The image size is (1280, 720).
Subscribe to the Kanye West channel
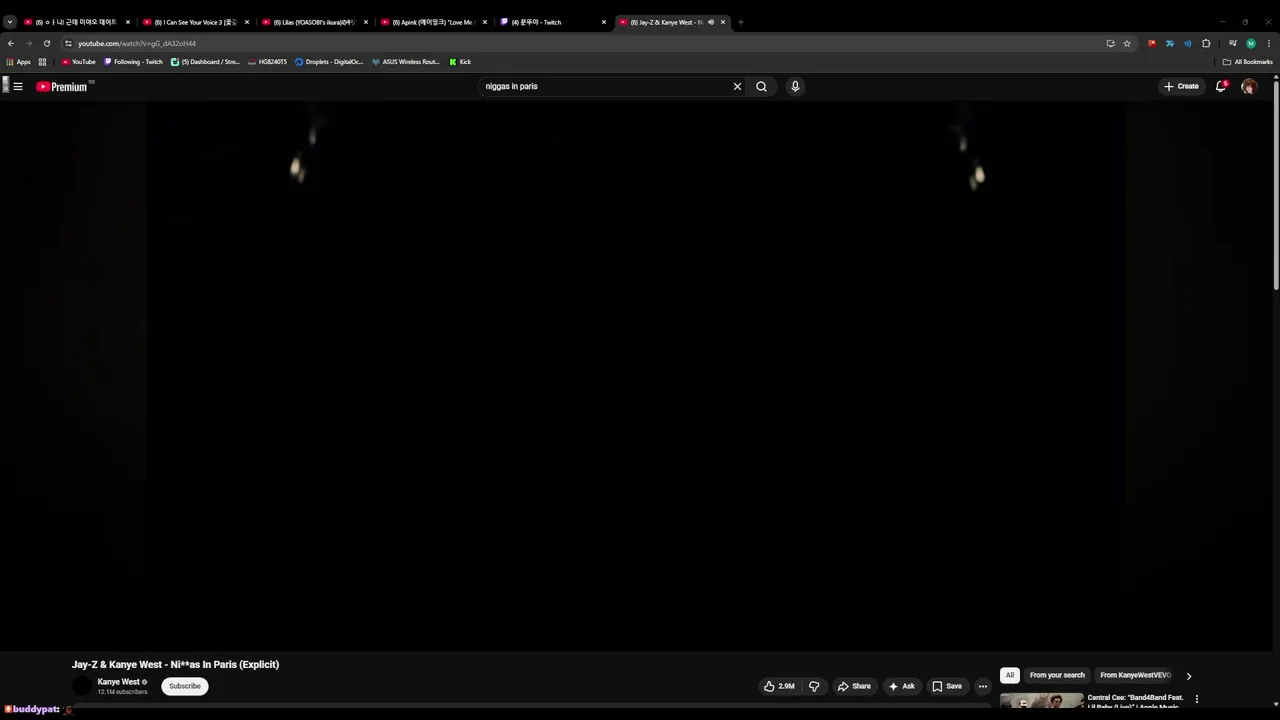pos(185,686)
